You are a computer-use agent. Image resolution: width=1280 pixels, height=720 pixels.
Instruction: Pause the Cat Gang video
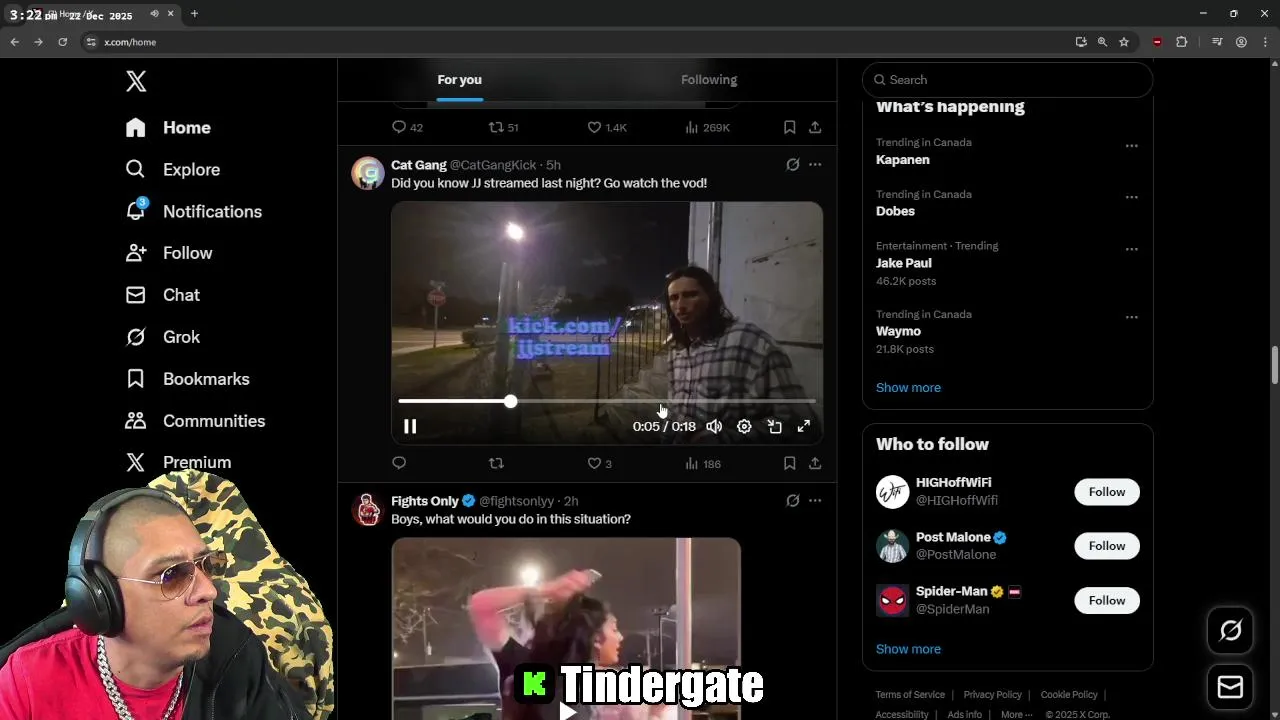click(410, 426)
